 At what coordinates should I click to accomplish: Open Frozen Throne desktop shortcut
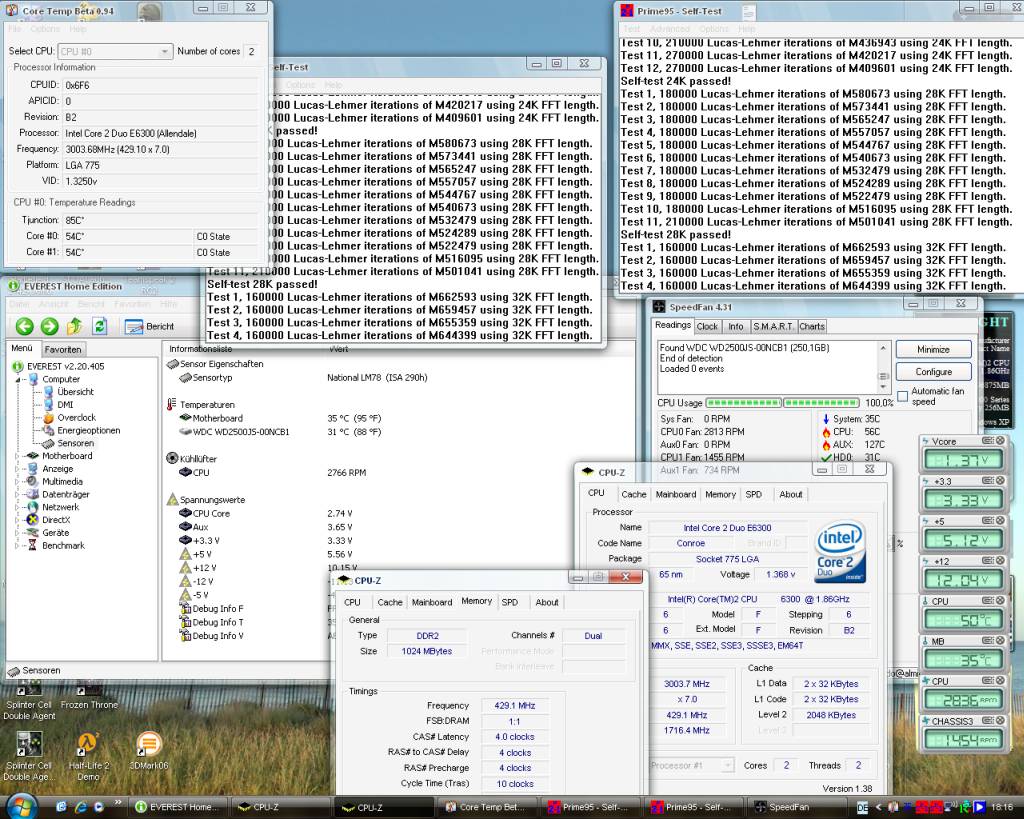[x=89, y=696]
